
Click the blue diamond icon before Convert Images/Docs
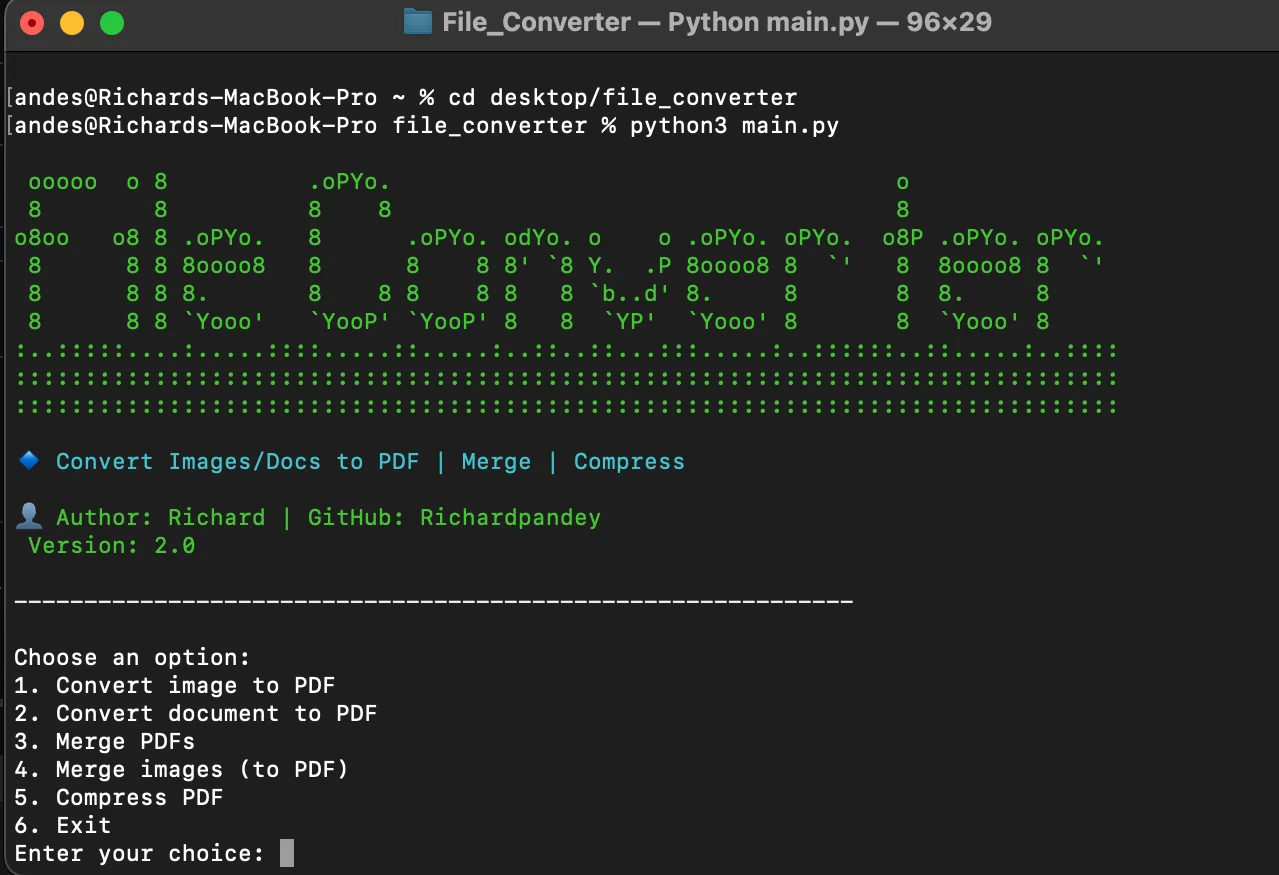point(27,461)
